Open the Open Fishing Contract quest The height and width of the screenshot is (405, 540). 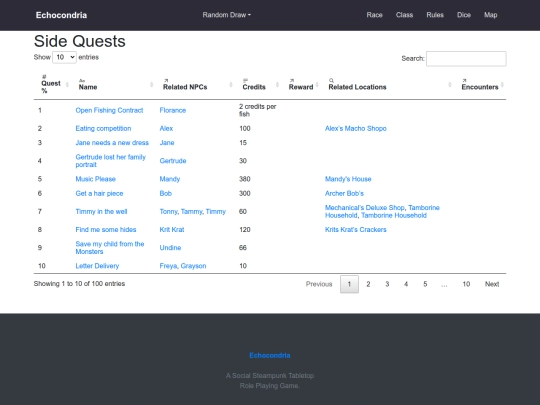[x=109, y=110]
